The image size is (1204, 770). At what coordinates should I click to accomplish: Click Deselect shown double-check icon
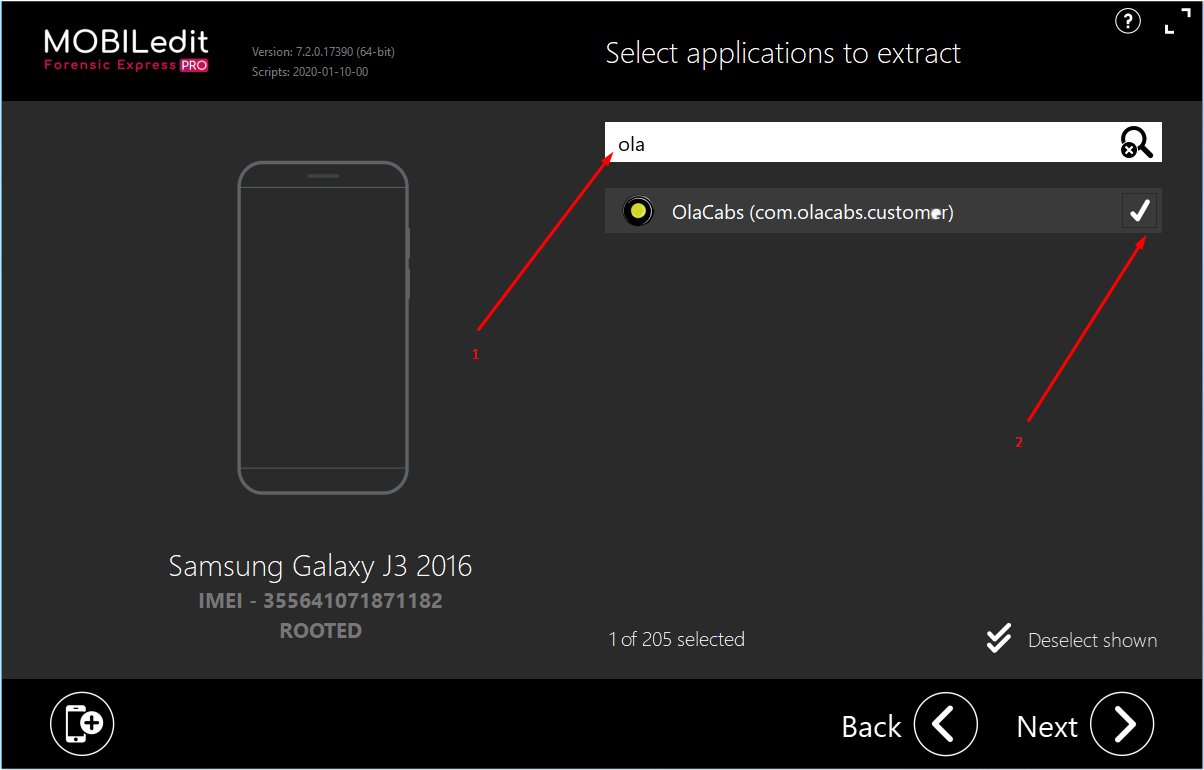click(x=998, y=639)
